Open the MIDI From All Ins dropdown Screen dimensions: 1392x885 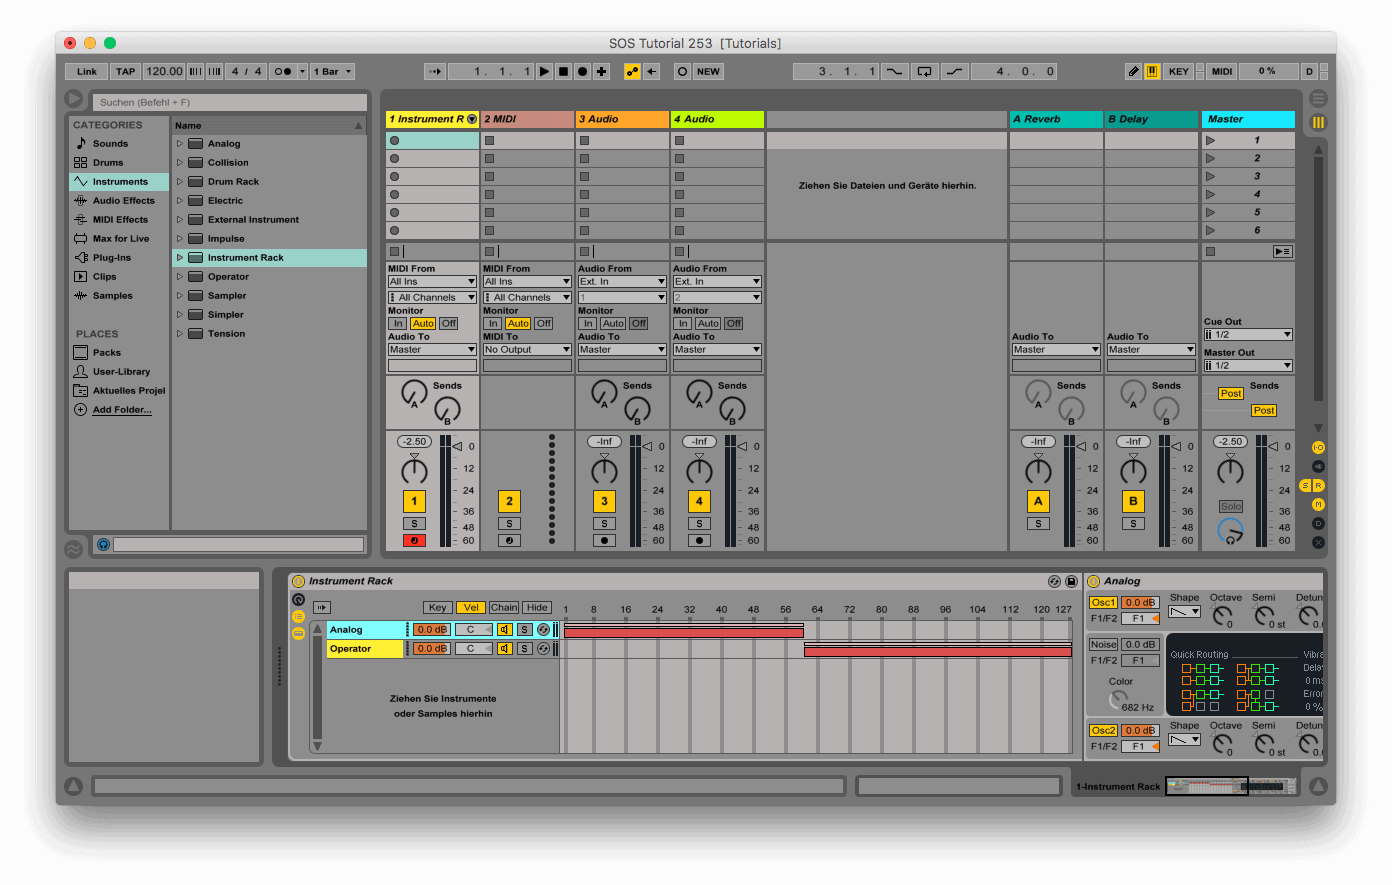click(x=431, y=281)
